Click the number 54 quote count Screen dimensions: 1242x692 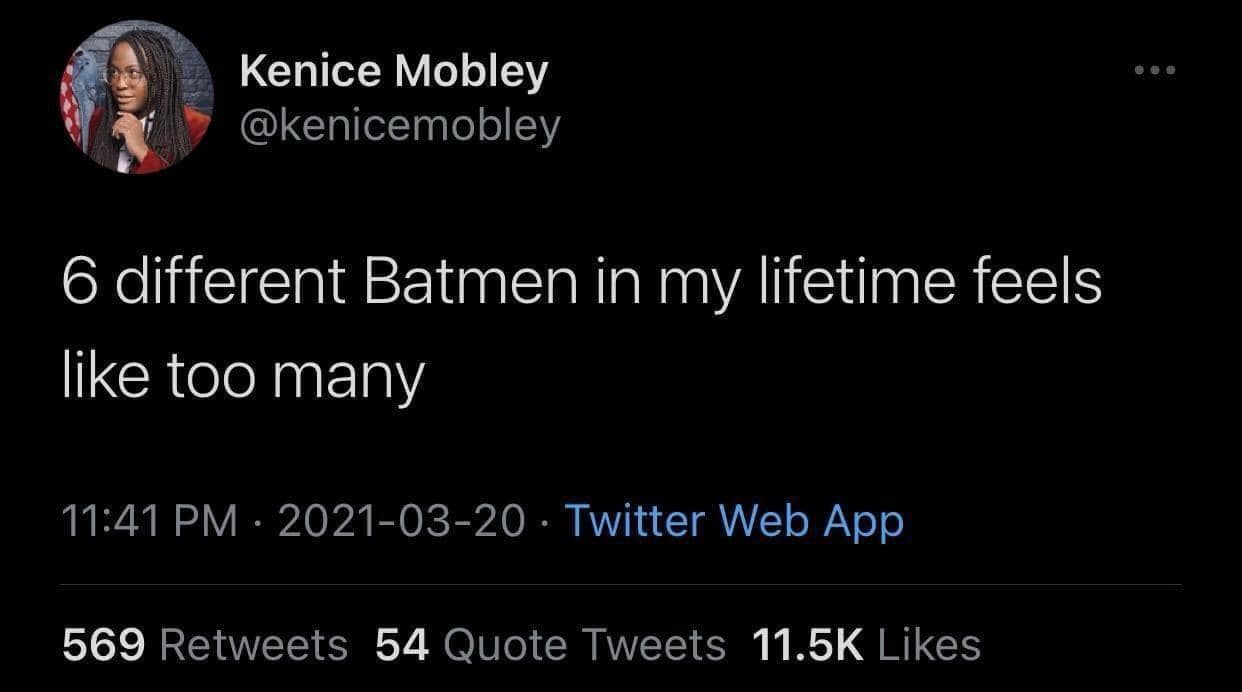[402, 645]
